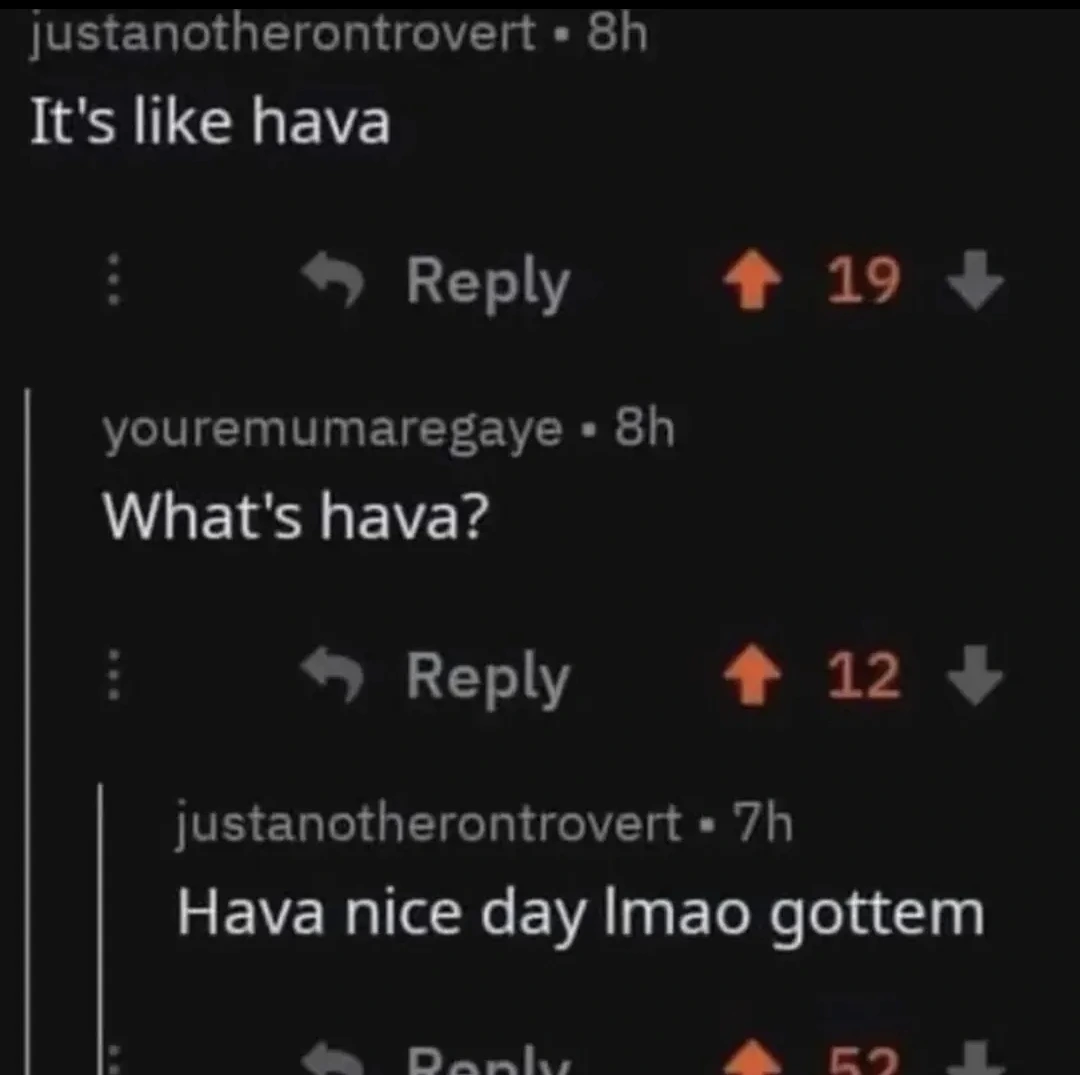Viewport: 1080px width, 1075px height.
Task: Collapse thread via line beside "Hava nice day"
Action: point(101,928)
